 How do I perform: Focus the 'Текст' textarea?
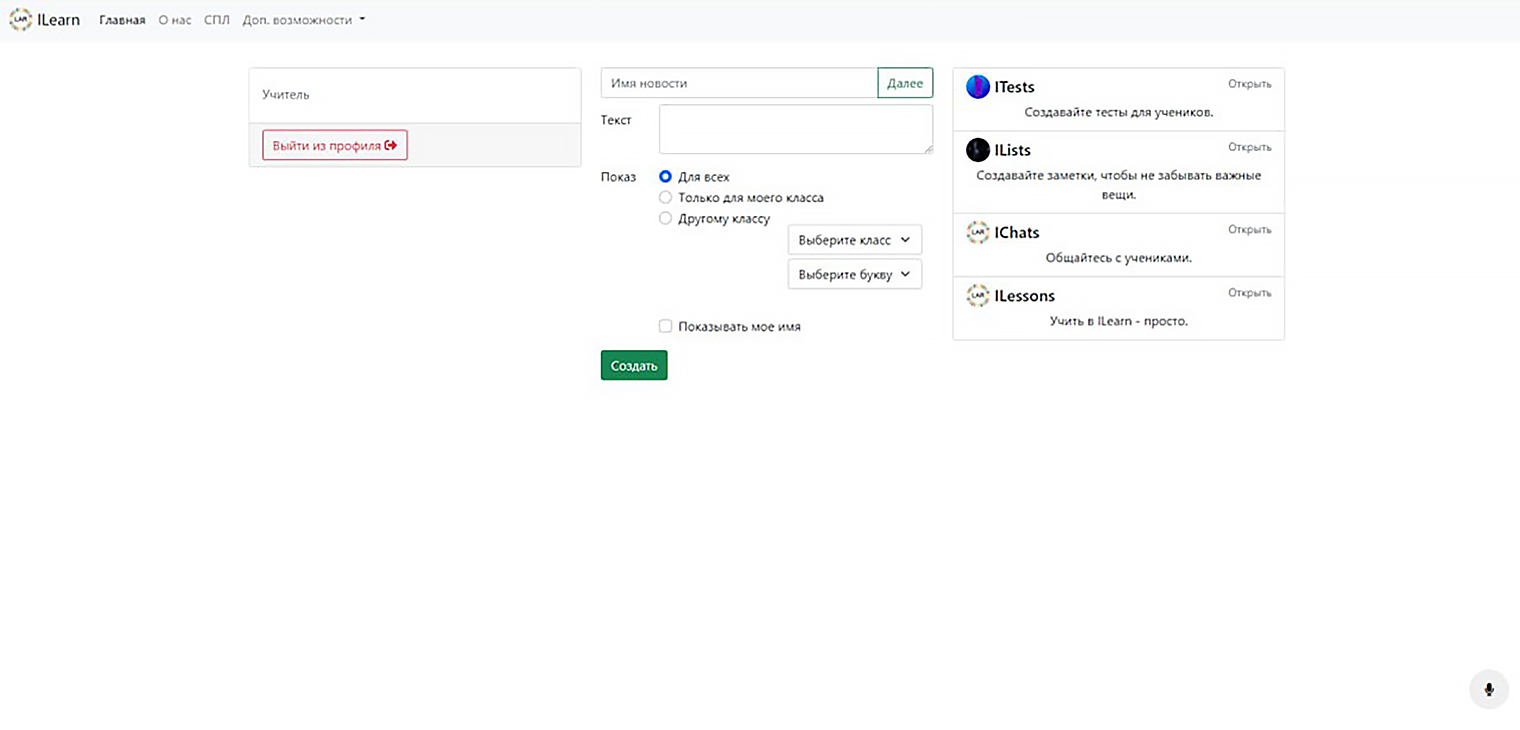click(796, 129)
